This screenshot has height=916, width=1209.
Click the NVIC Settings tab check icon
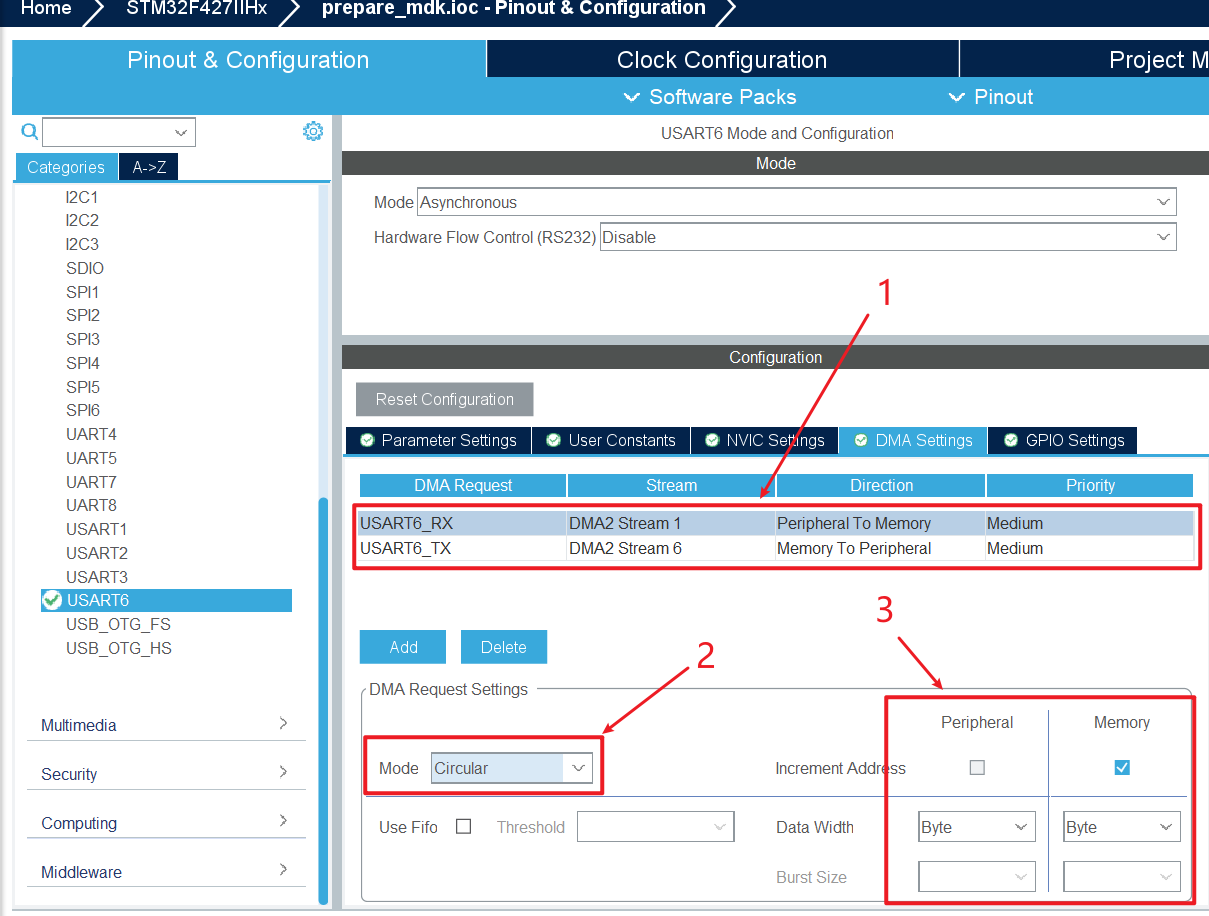click(x=712, y=440)
